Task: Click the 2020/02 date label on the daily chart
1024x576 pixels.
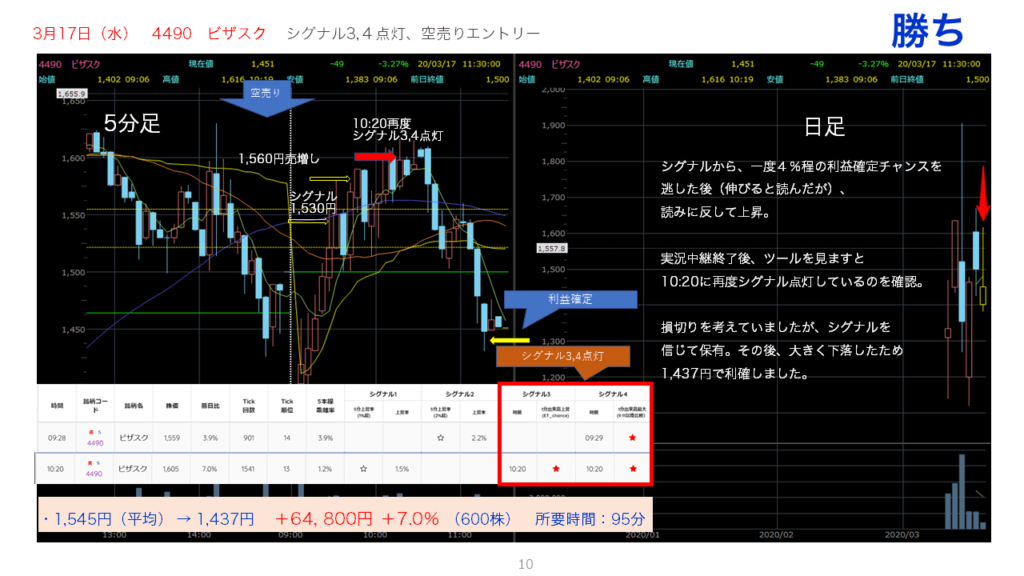Action: click(776, 534)
